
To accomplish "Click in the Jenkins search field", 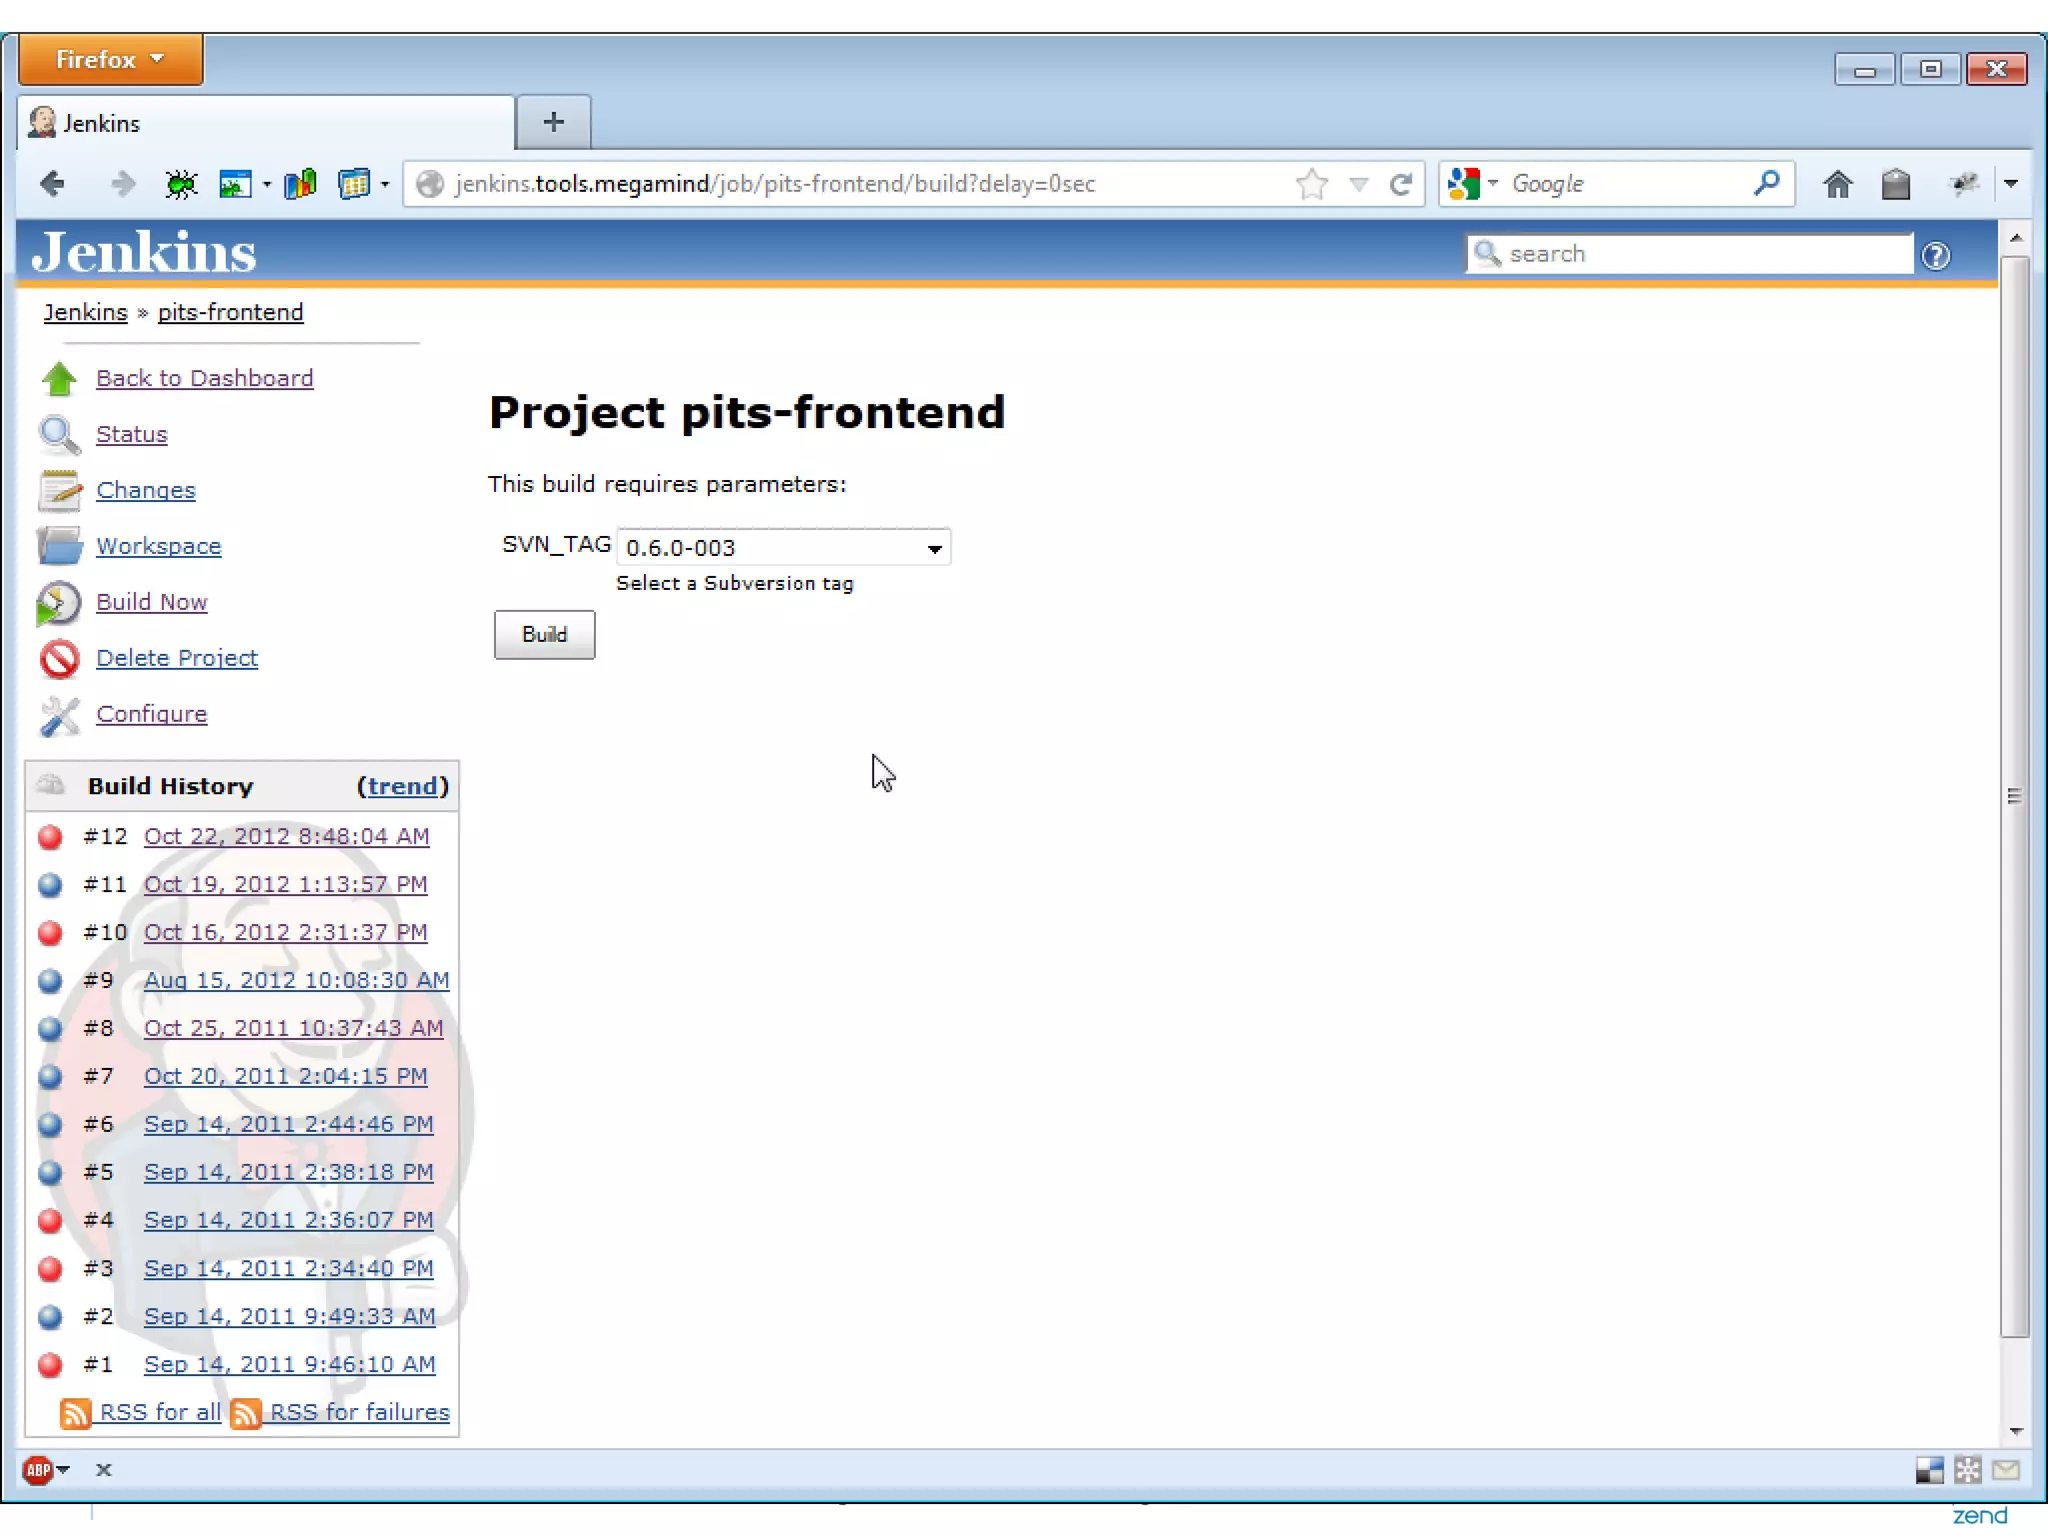I will point(1690,254).
